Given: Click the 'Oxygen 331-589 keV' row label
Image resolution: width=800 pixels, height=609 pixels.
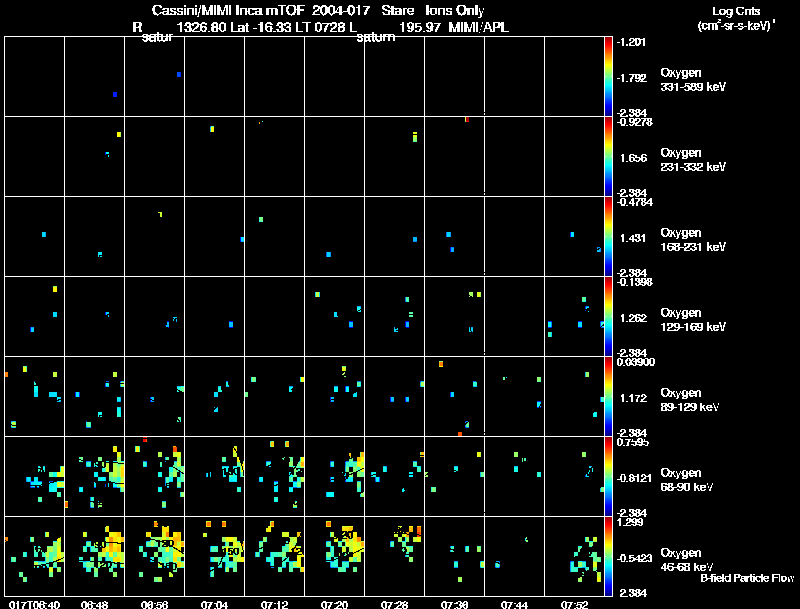Looking at the screenshot, I should click(x=693, y=80).
